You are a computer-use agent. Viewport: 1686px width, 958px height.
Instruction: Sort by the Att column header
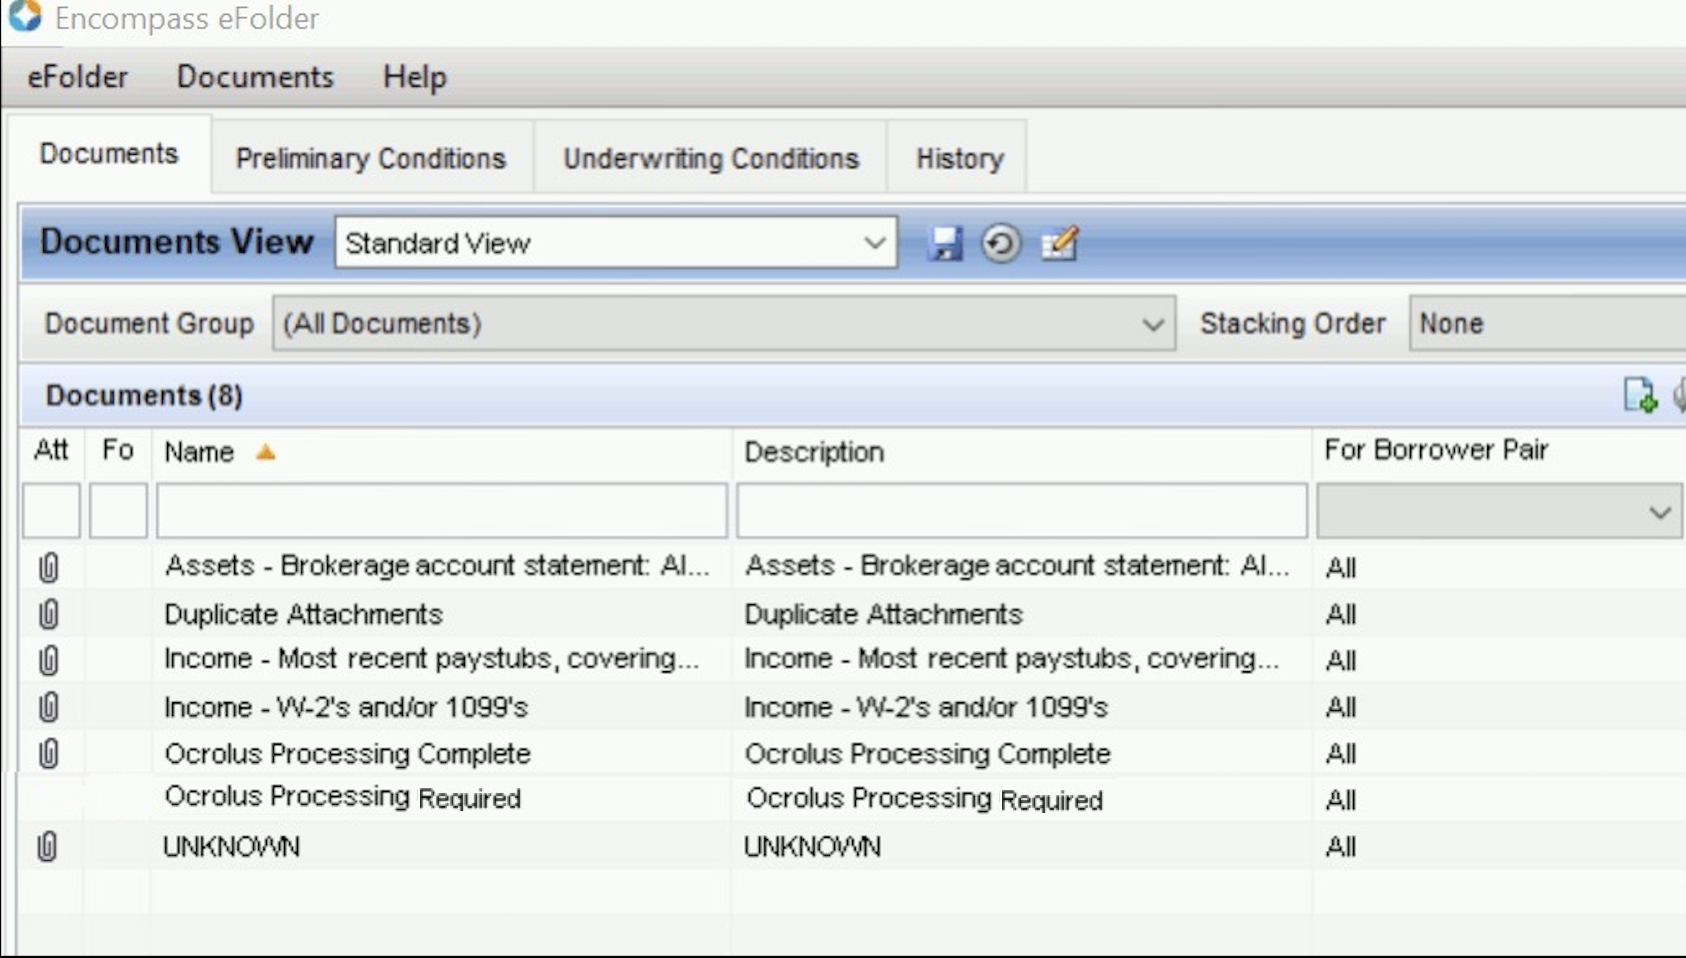[51, 451]
